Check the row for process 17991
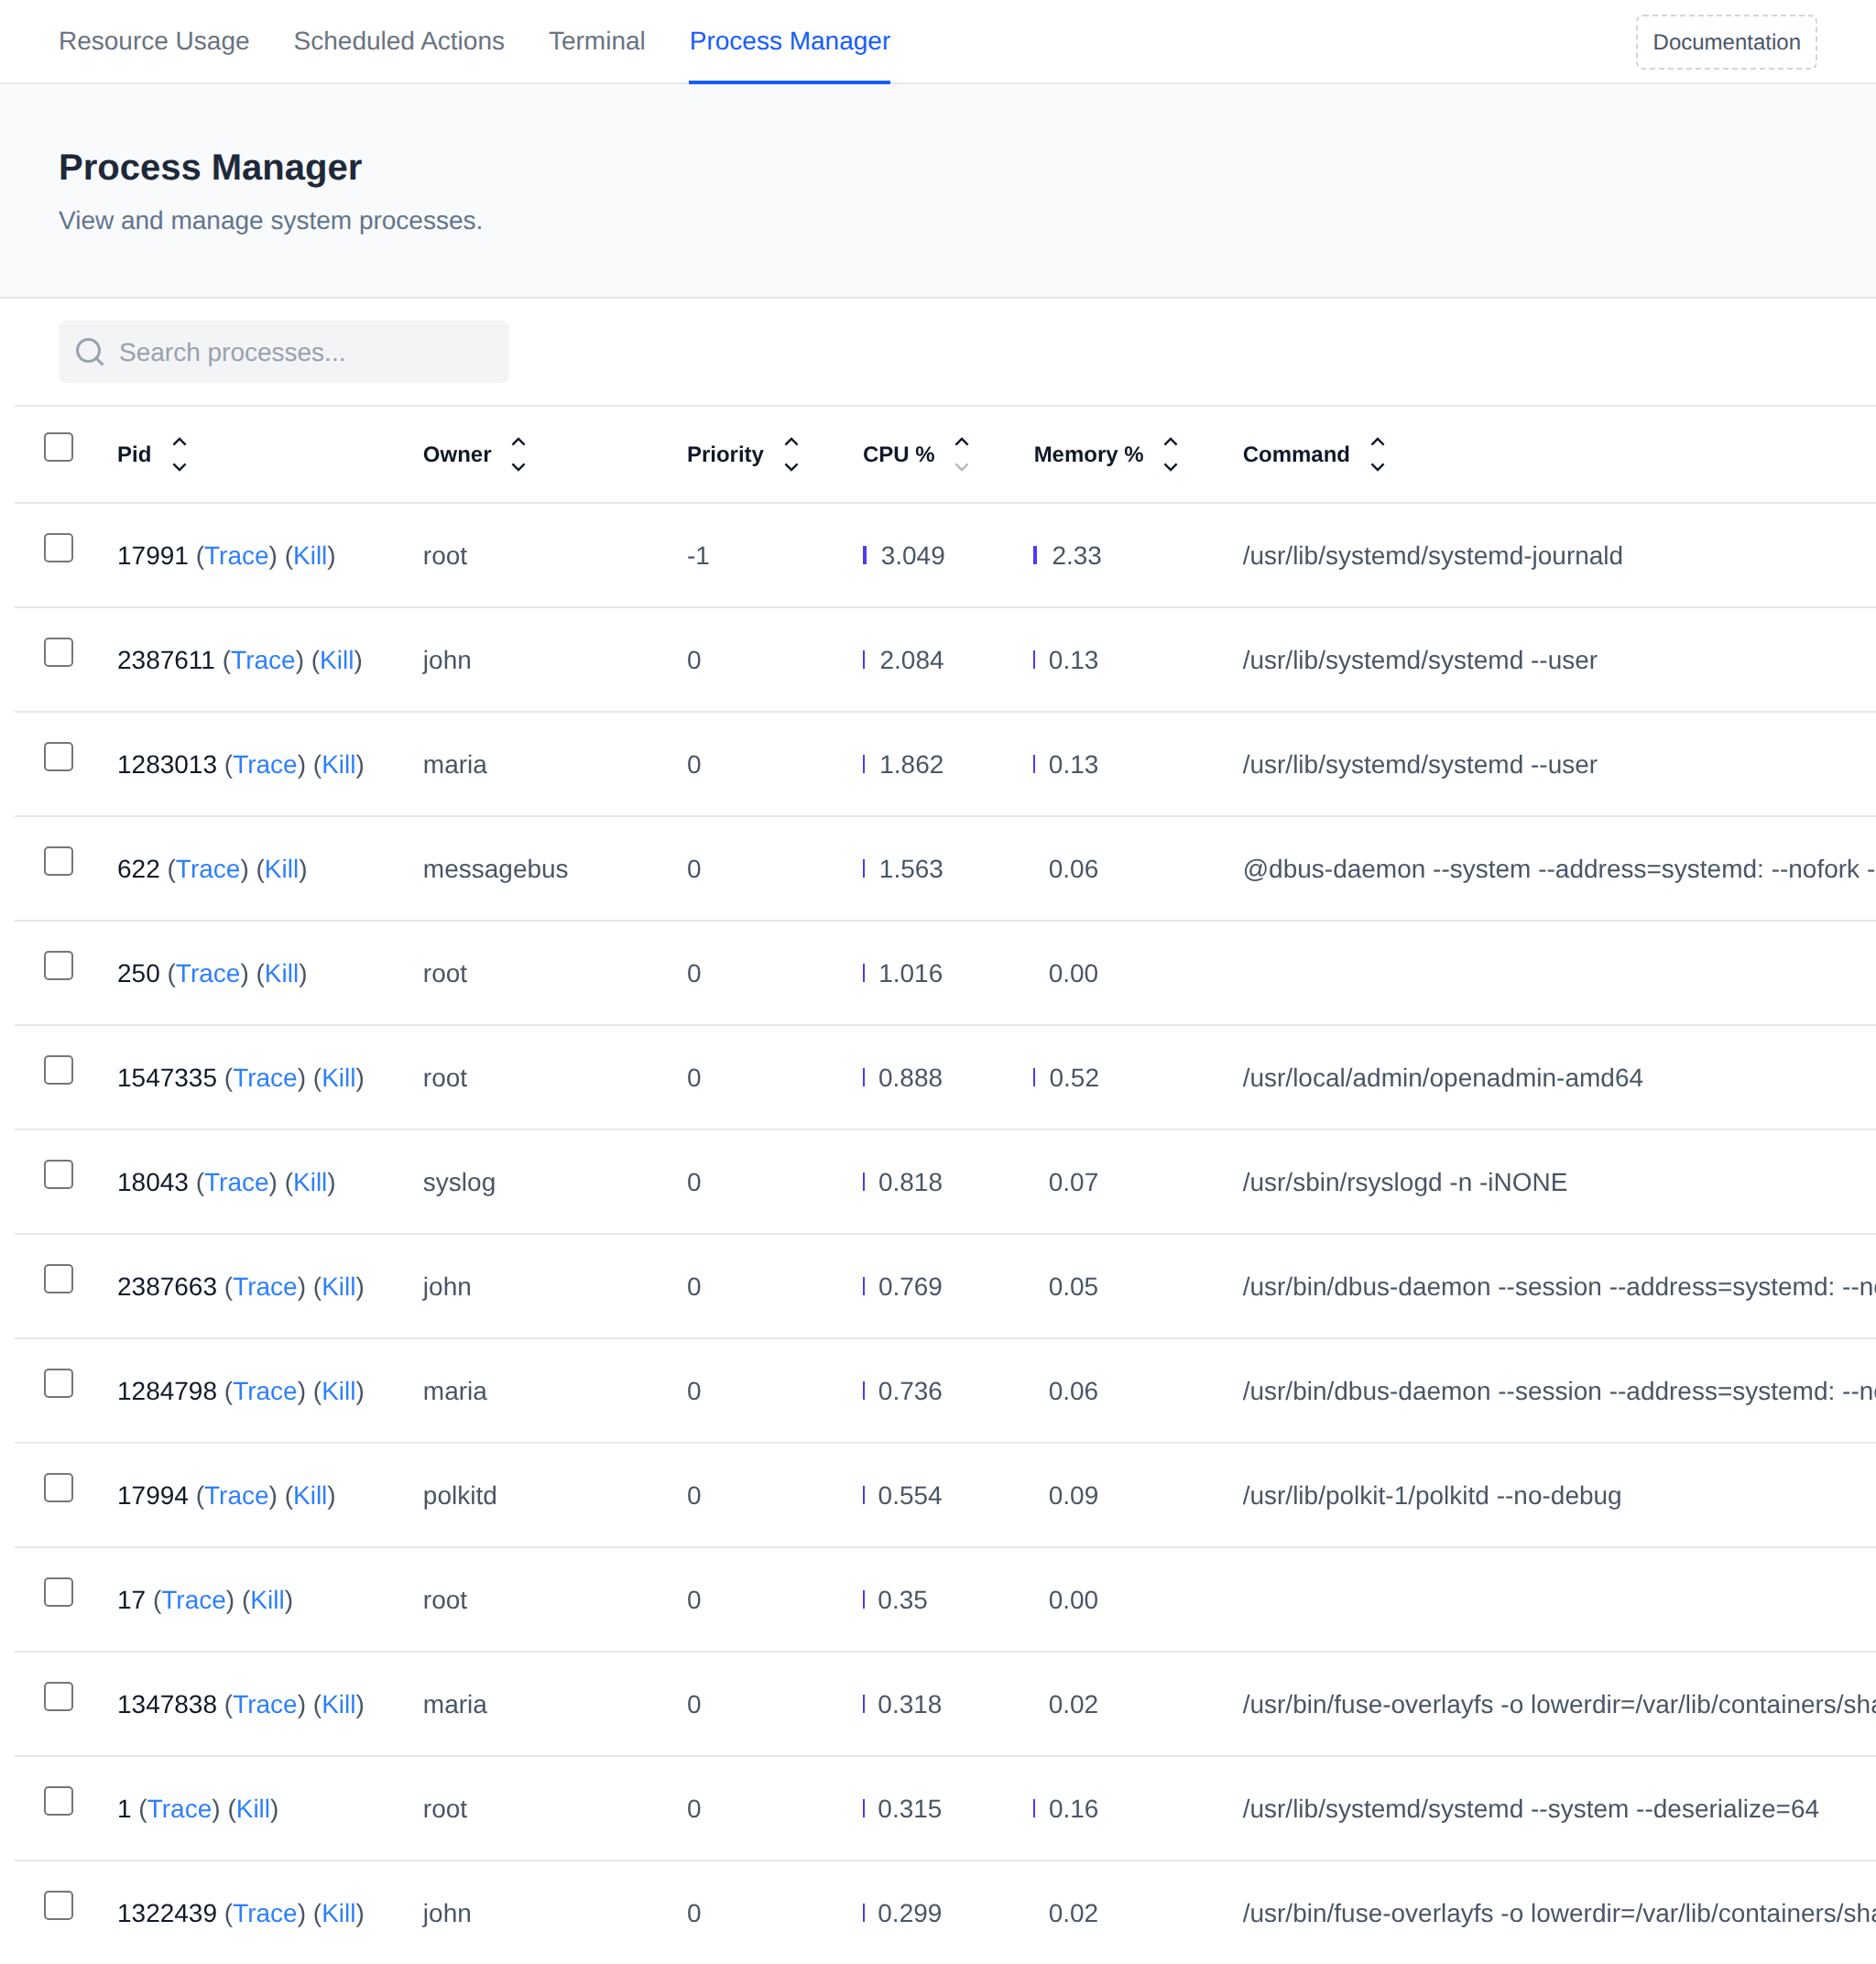This screenshot has width=1876, height=1964. click(x=59, y=548)
